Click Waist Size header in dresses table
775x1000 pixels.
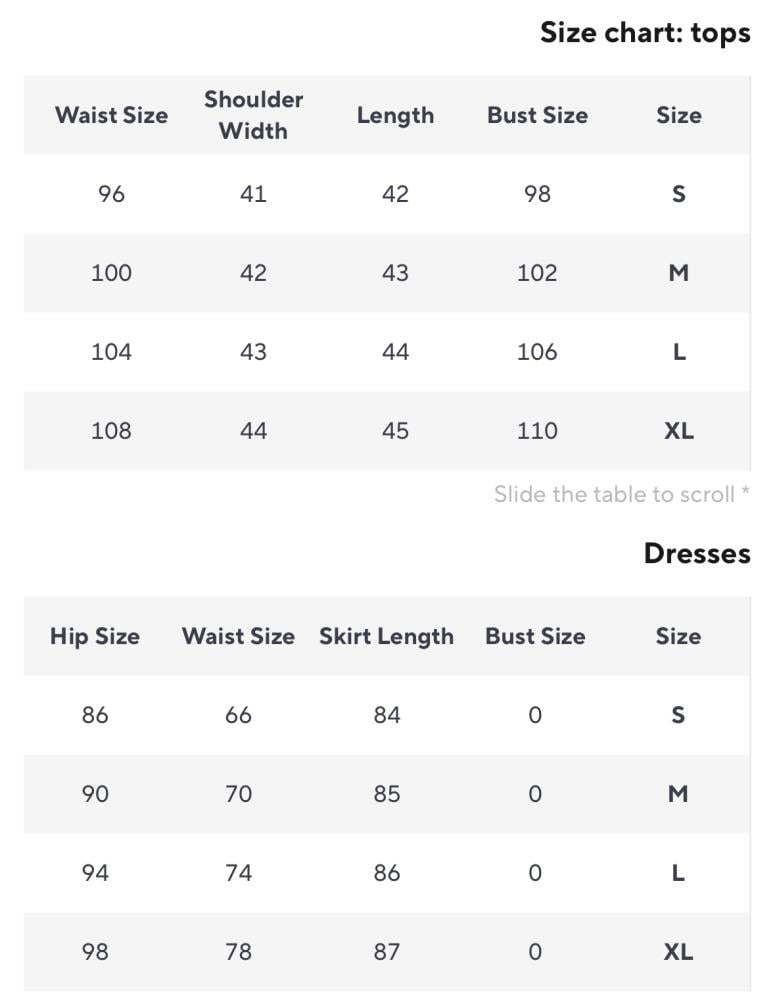coord(238,636)
